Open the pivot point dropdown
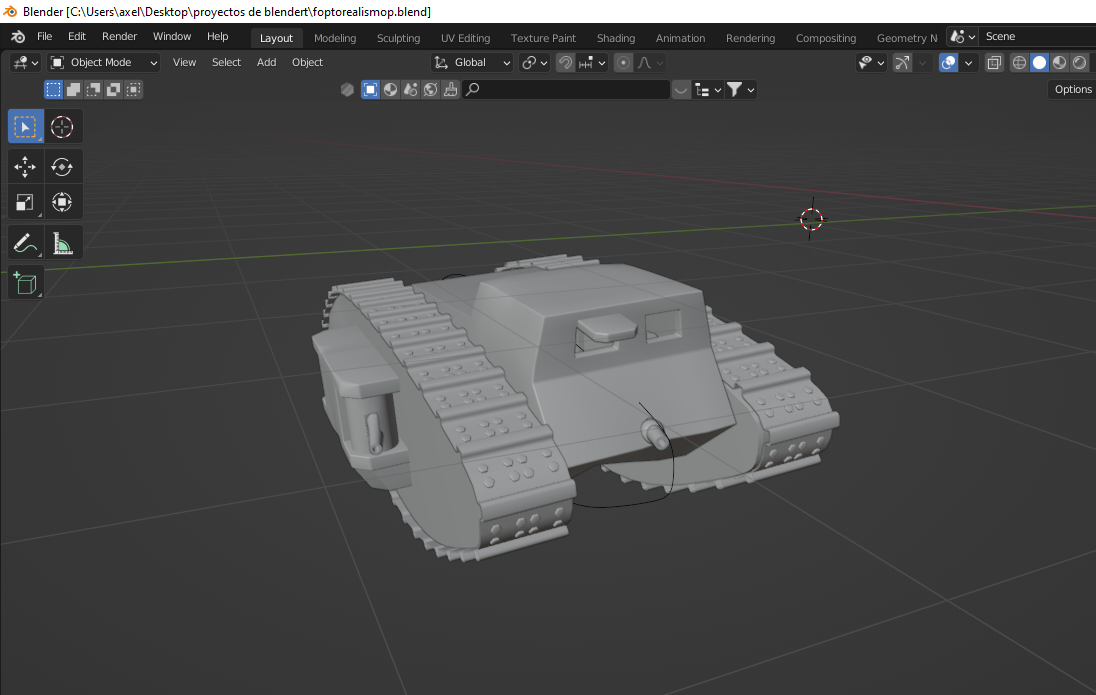The width and height of the screenshot is (1096, 695). click(x=535, y=63)
